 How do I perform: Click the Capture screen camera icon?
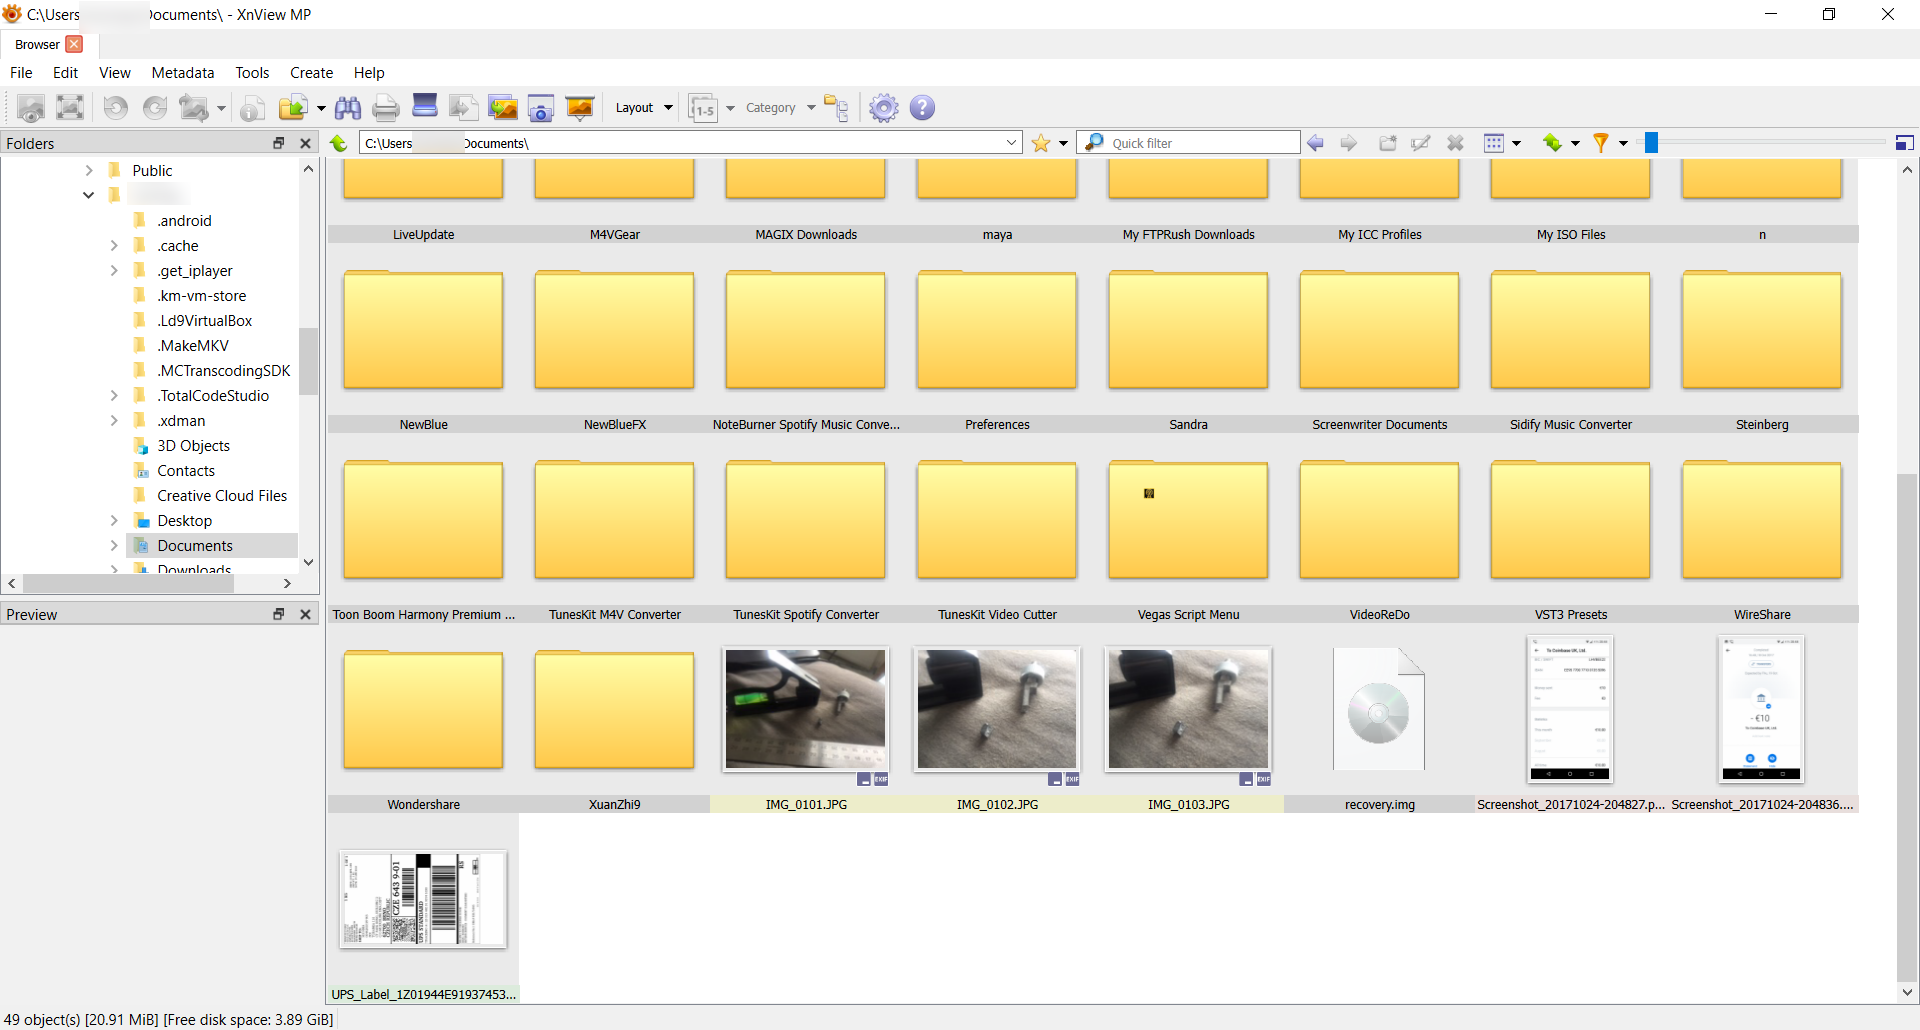pos(541,108)
